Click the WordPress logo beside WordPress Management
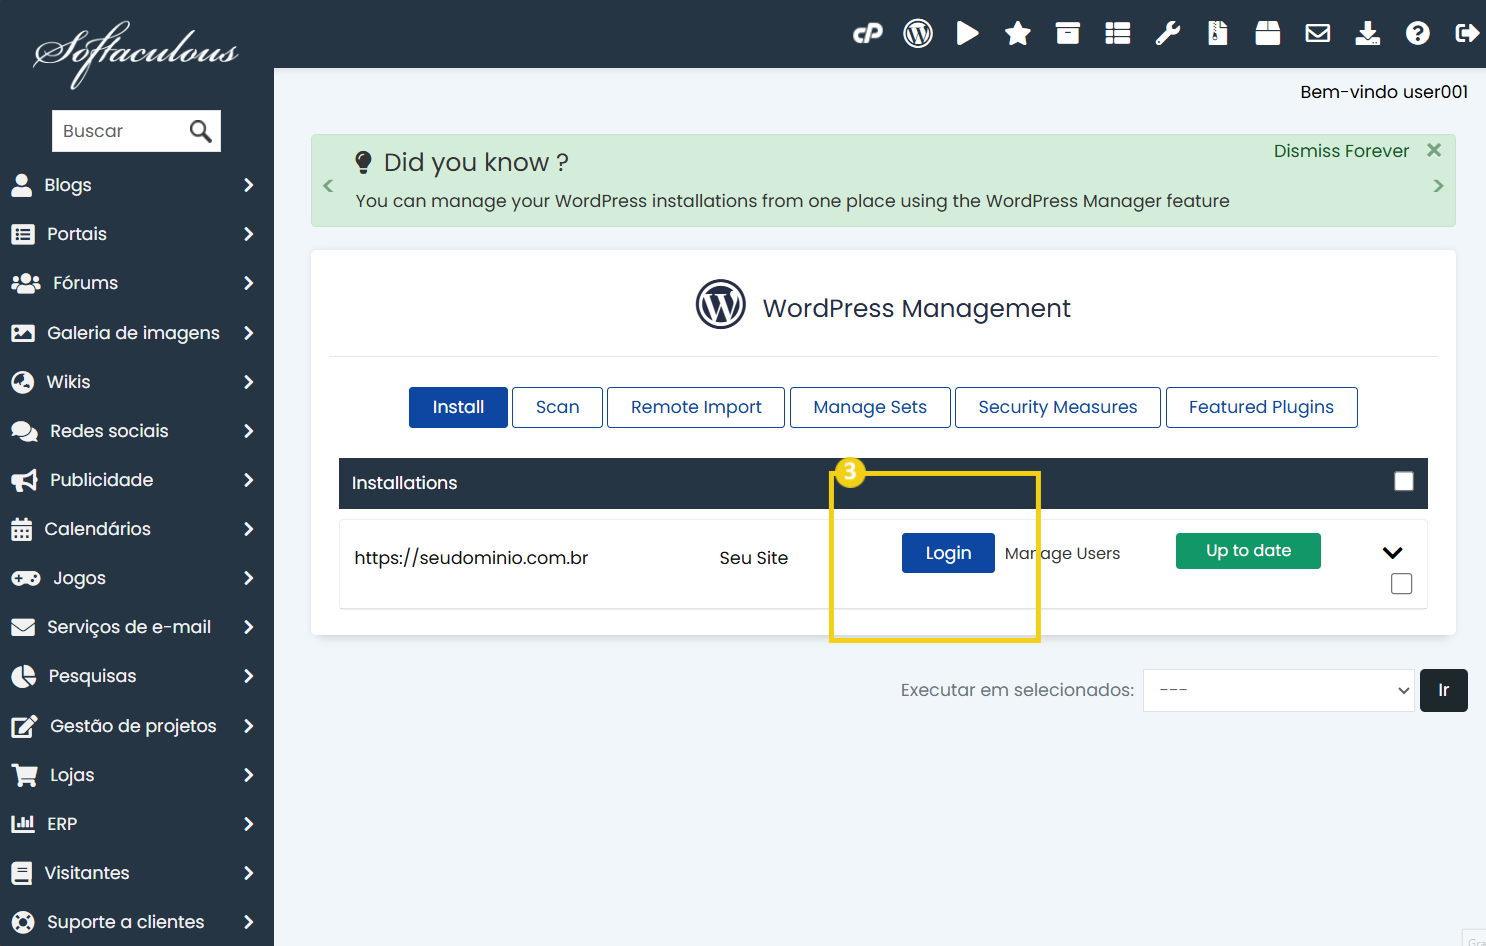The width and height of the screenshot is (1486, 946). tap(721, 304)
